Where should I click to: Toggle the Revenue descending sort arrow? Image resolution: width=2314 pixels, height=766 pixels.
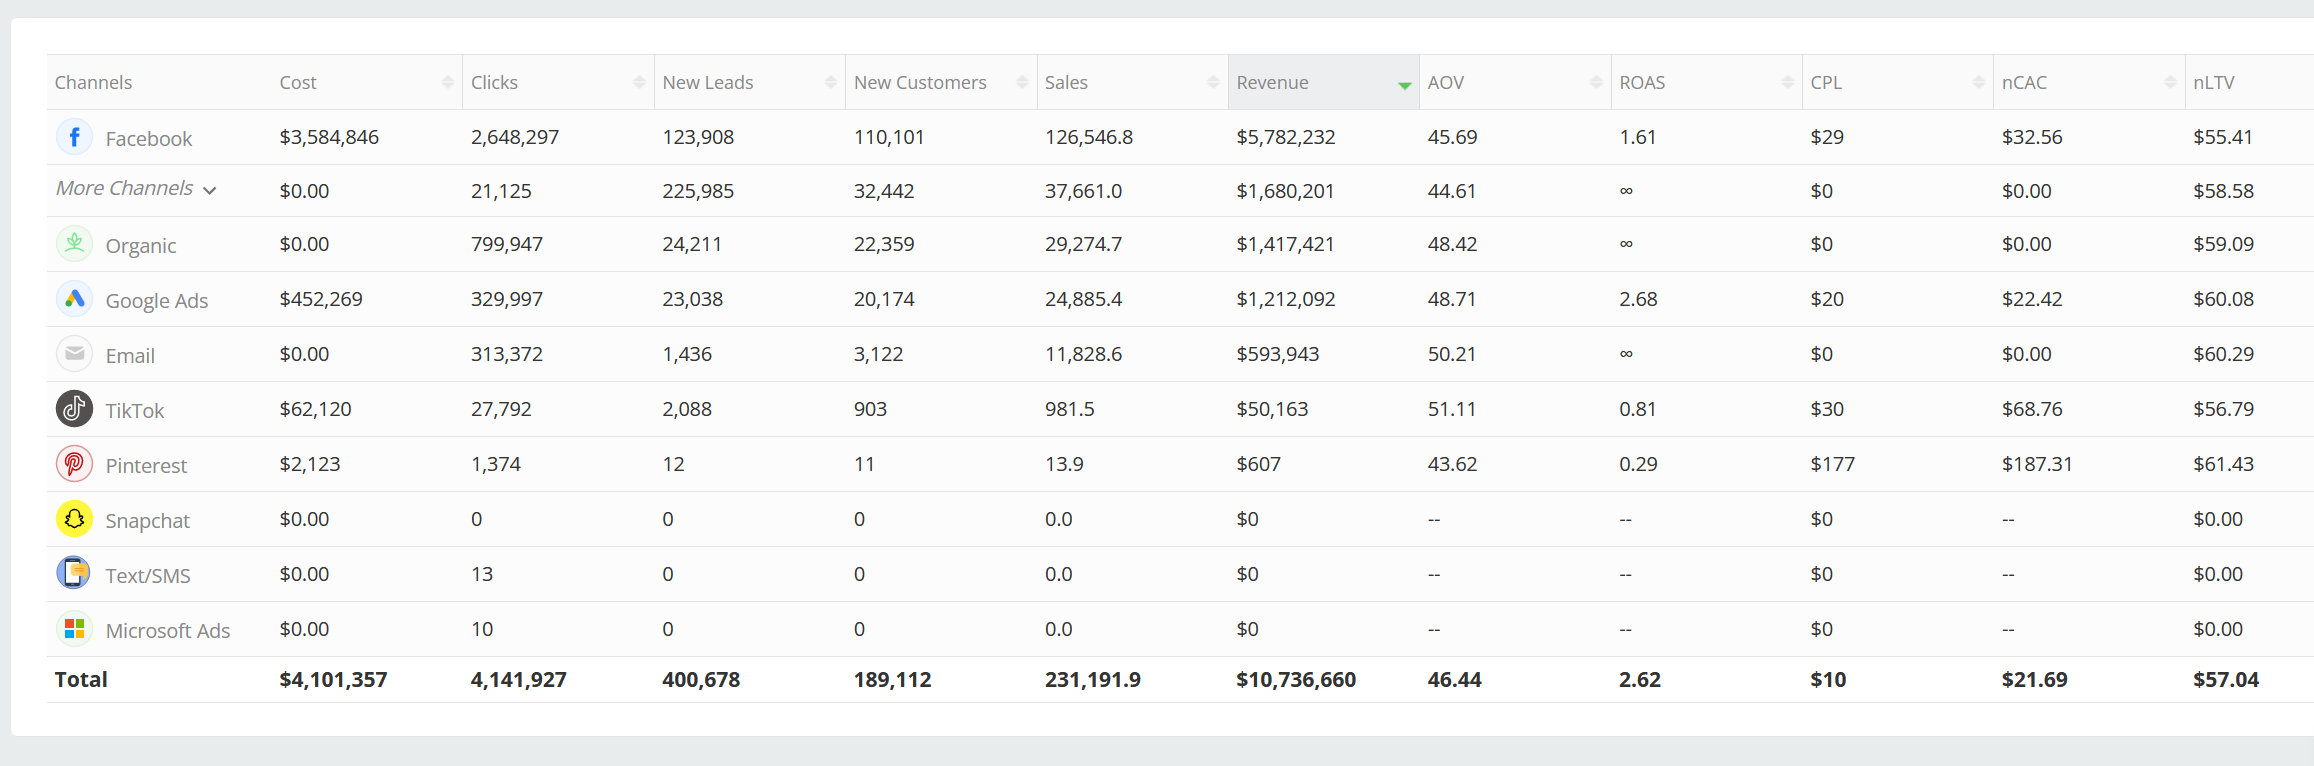(1404, 85)
